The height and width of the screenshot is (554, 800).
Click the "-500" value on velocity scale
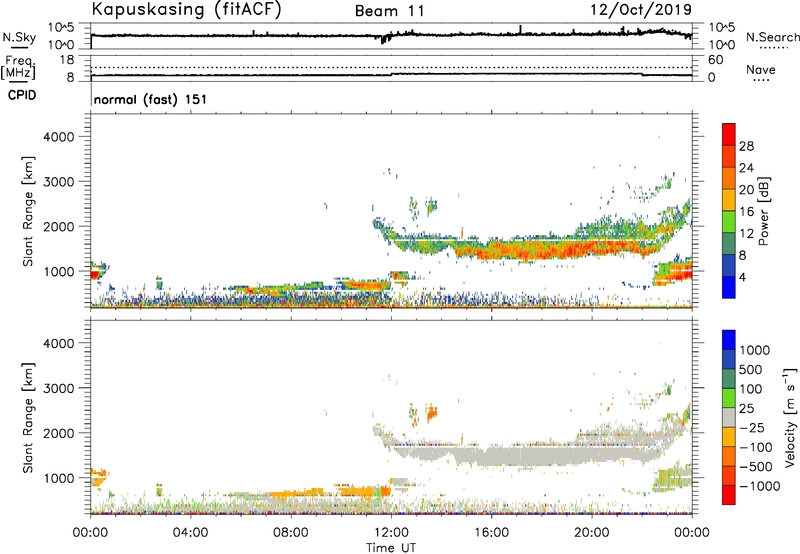pos(756,466)
